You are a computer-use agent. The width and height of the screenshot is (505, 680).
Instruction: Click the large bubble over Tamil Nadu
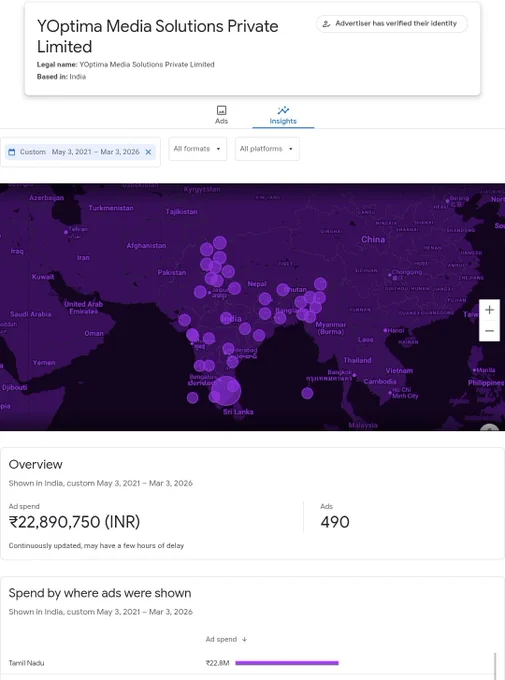226,391
